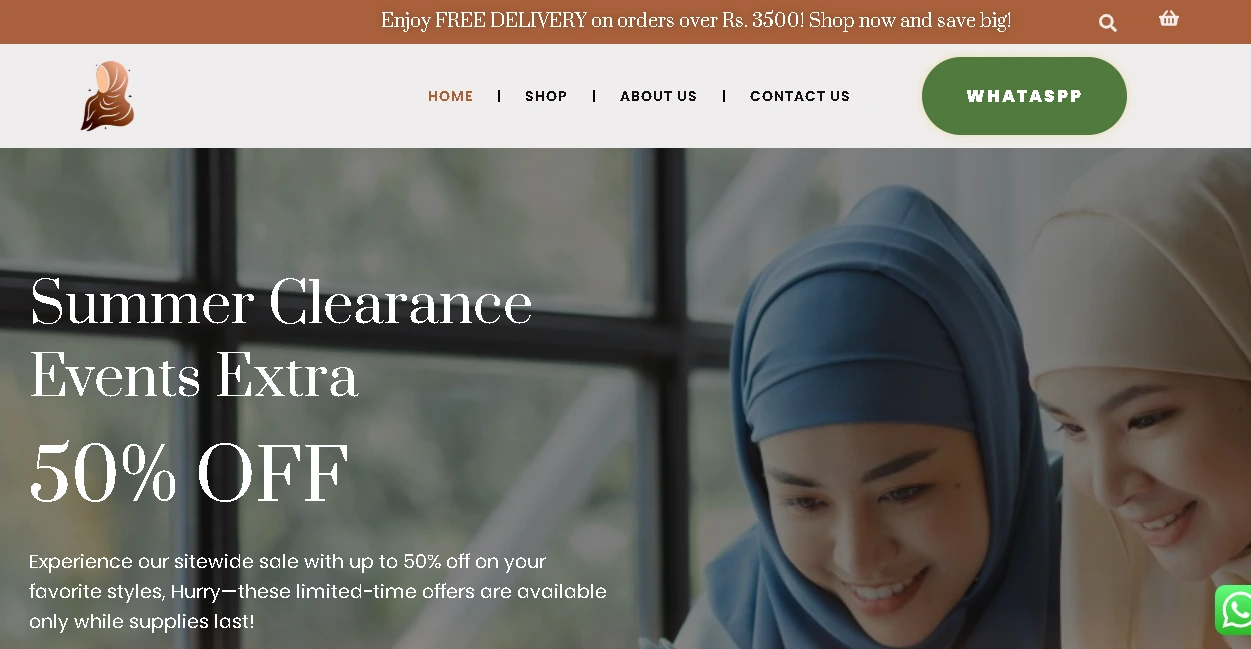Go to the HOME menu item
This screenshot has width=1251, height=649.
(x=451, y=96)
